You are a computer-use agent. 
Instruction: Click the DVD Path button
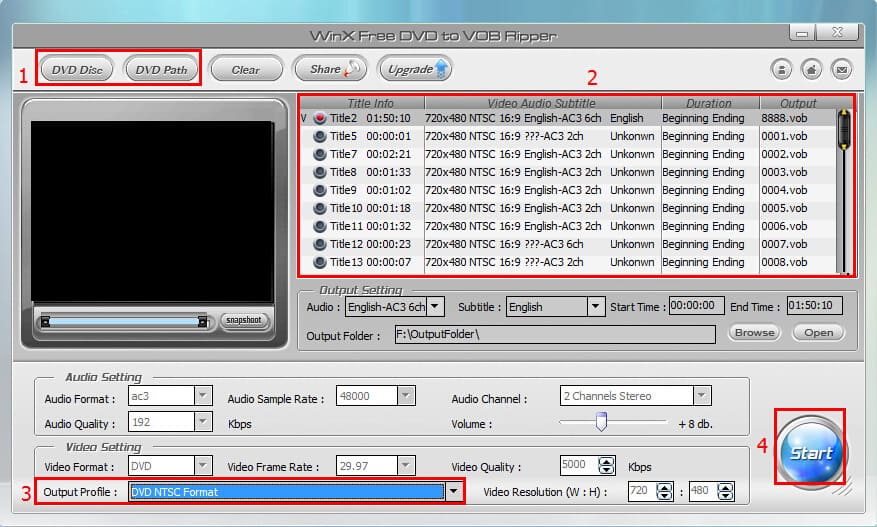(161, 69)
